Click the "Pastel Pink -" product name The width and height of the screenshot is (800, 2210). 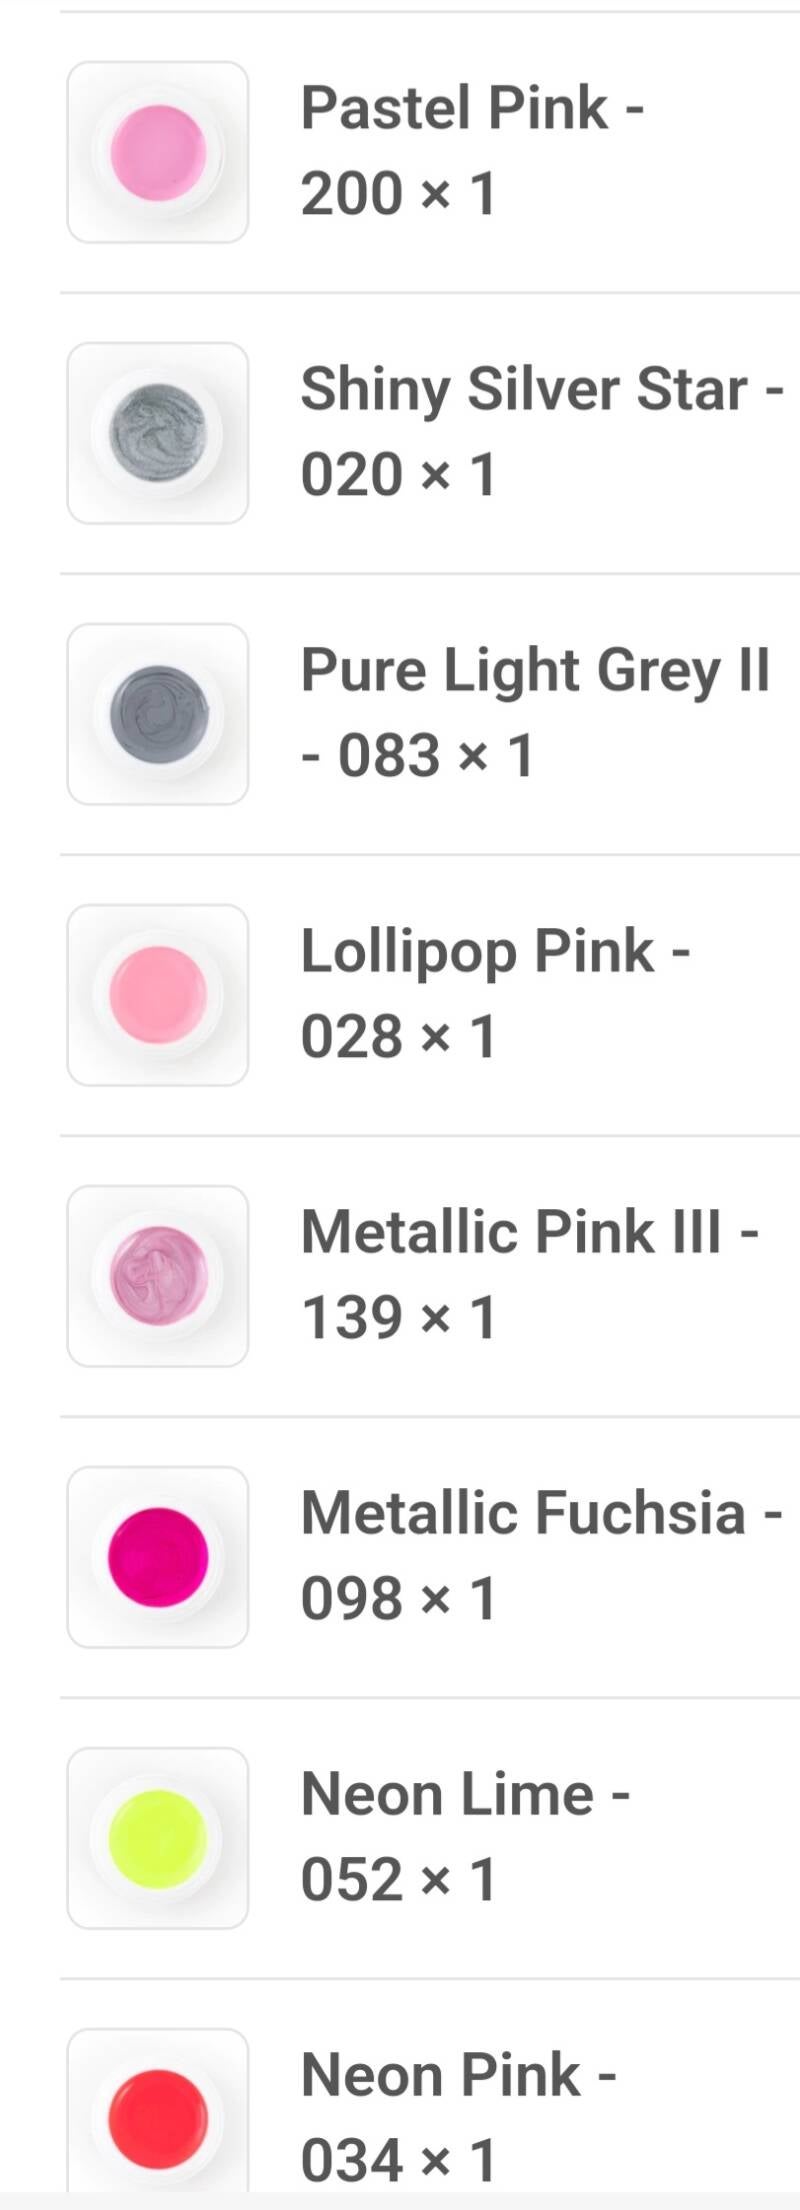point(472,108)
